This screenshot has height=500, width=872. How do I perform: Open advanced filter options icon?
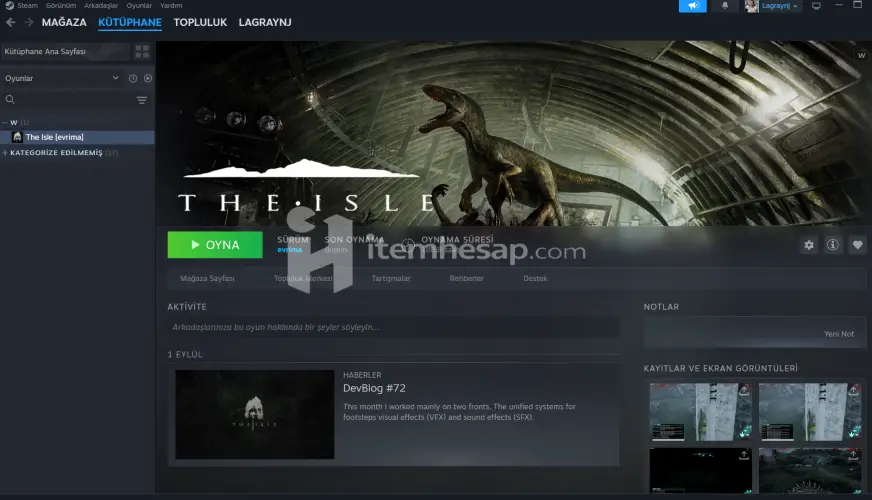(x=142, y=100)
